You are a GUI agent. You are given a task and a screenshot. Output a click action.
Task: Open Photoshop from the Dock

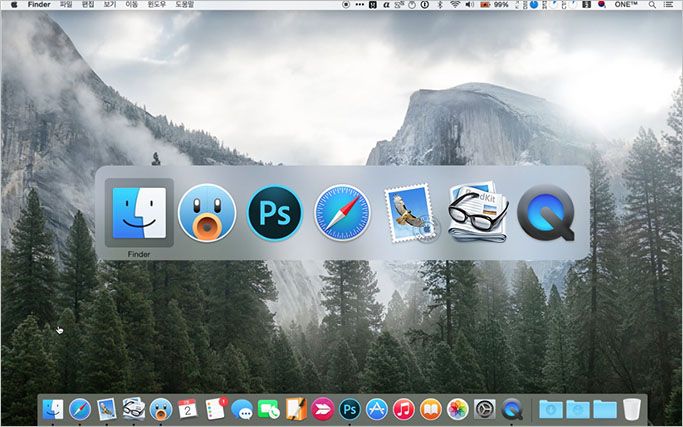click(350, 410)
